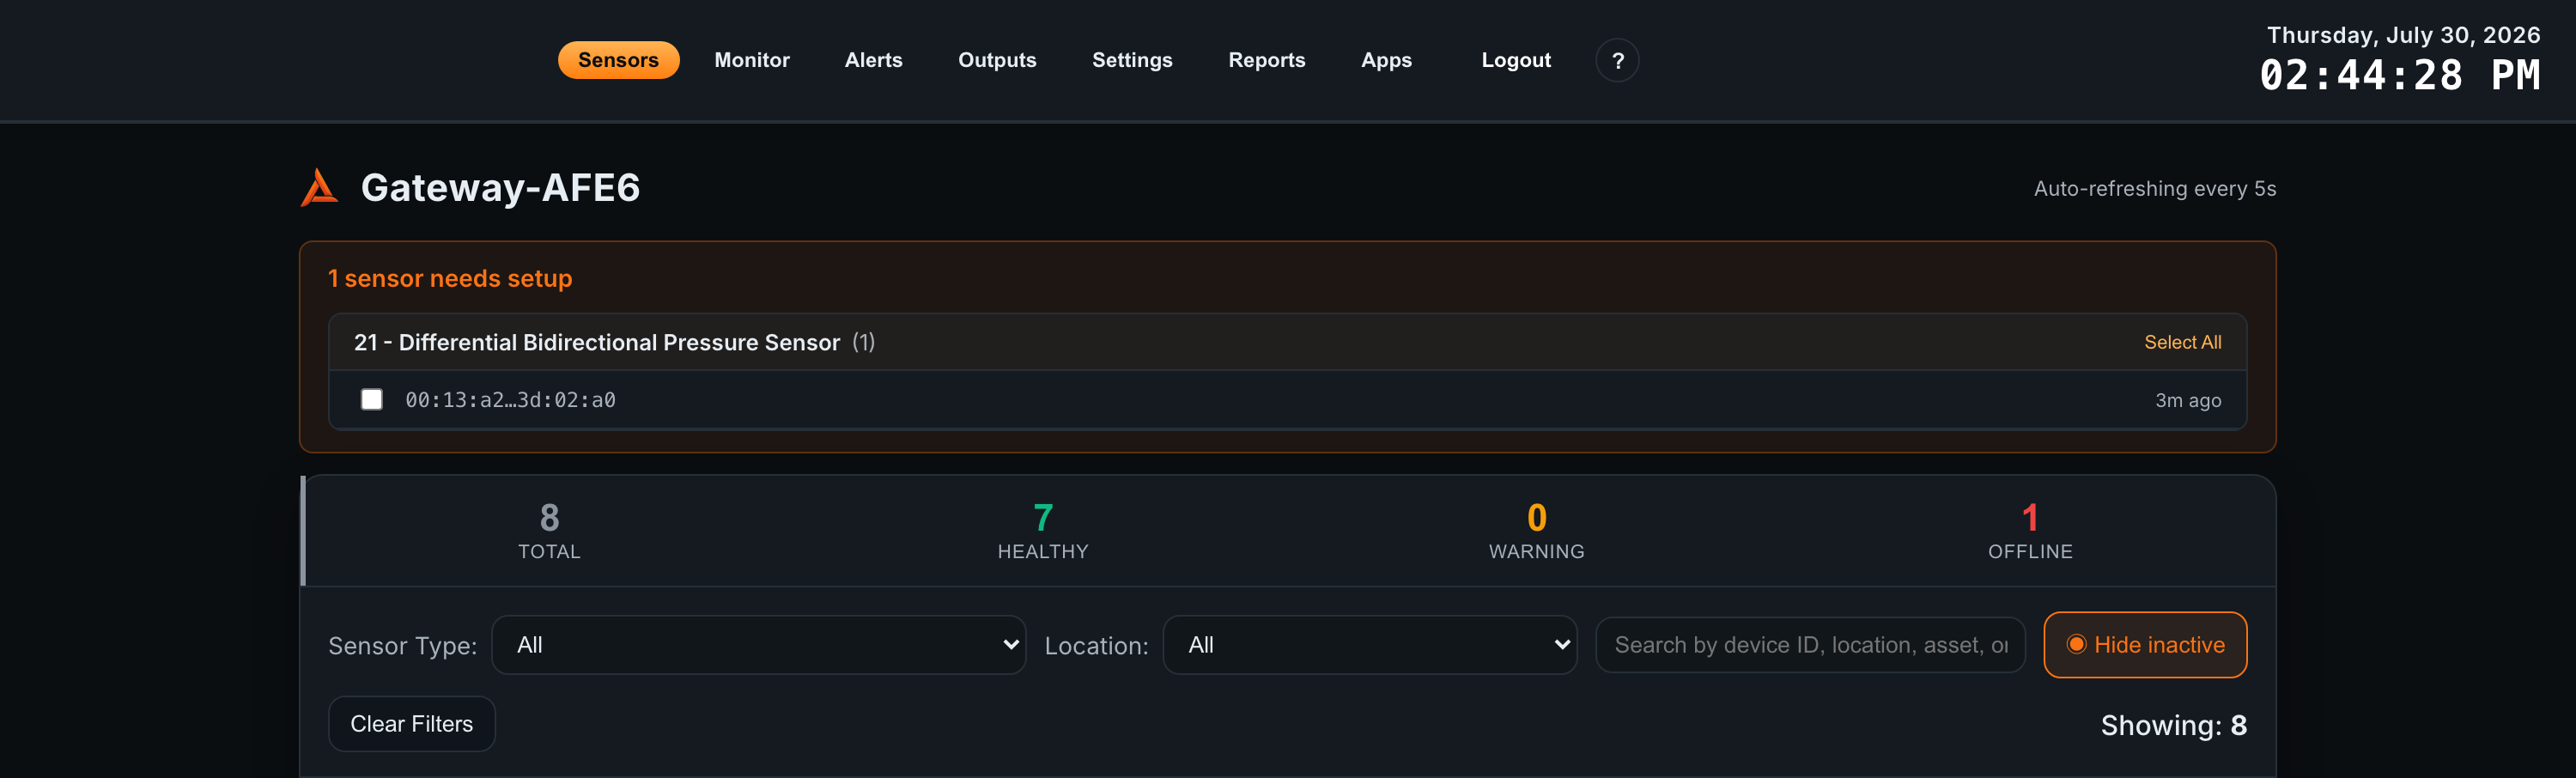Filter by the 0 Warning stat
Screen dimensions: 2576x778
(1536, 531)
